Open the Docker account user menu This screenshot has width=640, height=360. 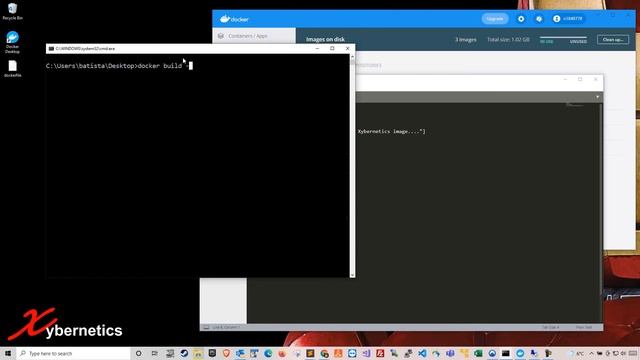[568, 19]
